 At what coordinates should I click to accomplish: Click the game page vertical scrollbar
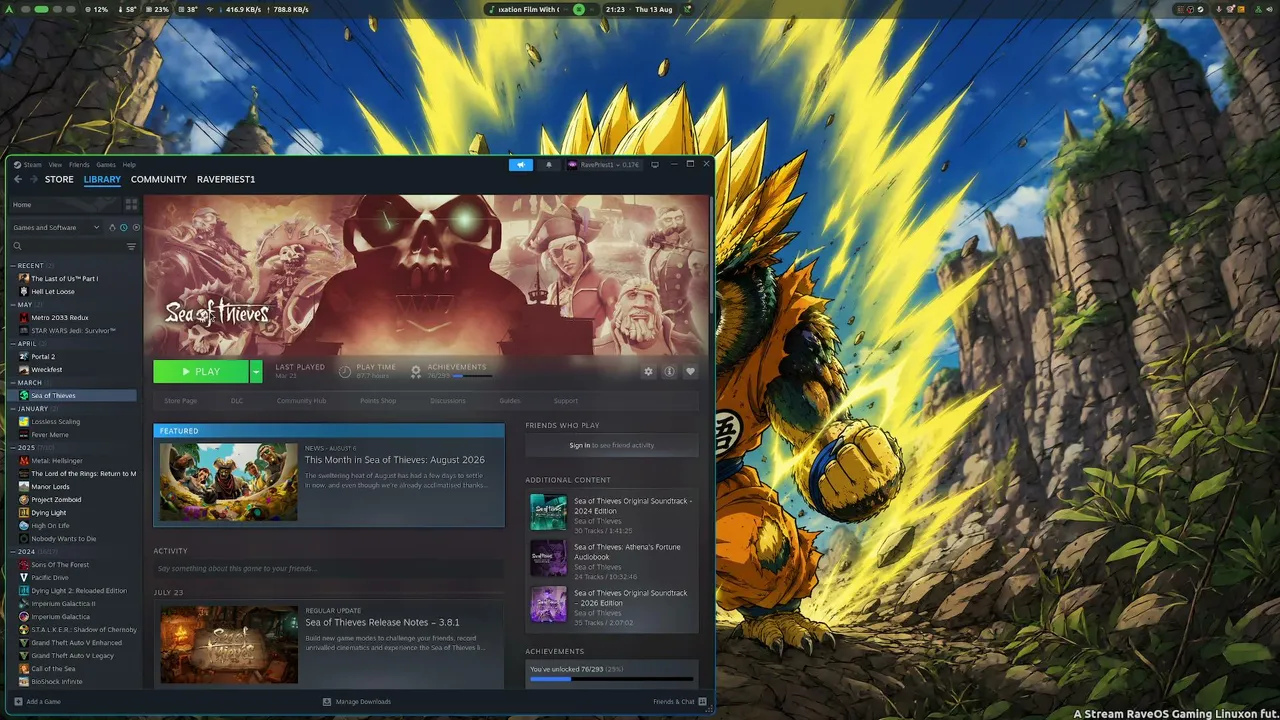711,255
